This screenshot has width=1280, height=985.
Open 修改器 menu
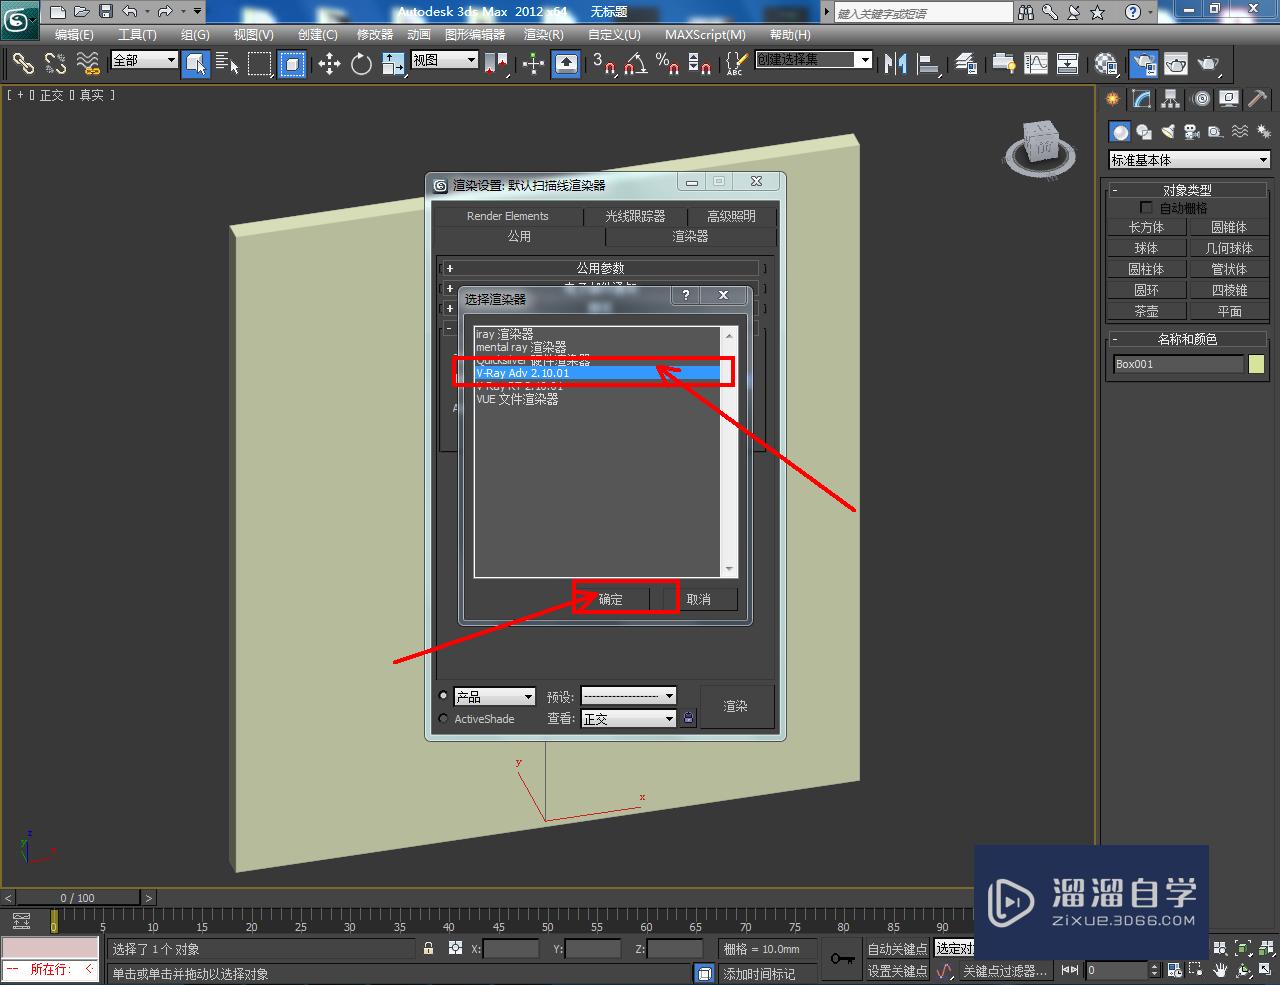pyautogui.click(x=375, y=34)
